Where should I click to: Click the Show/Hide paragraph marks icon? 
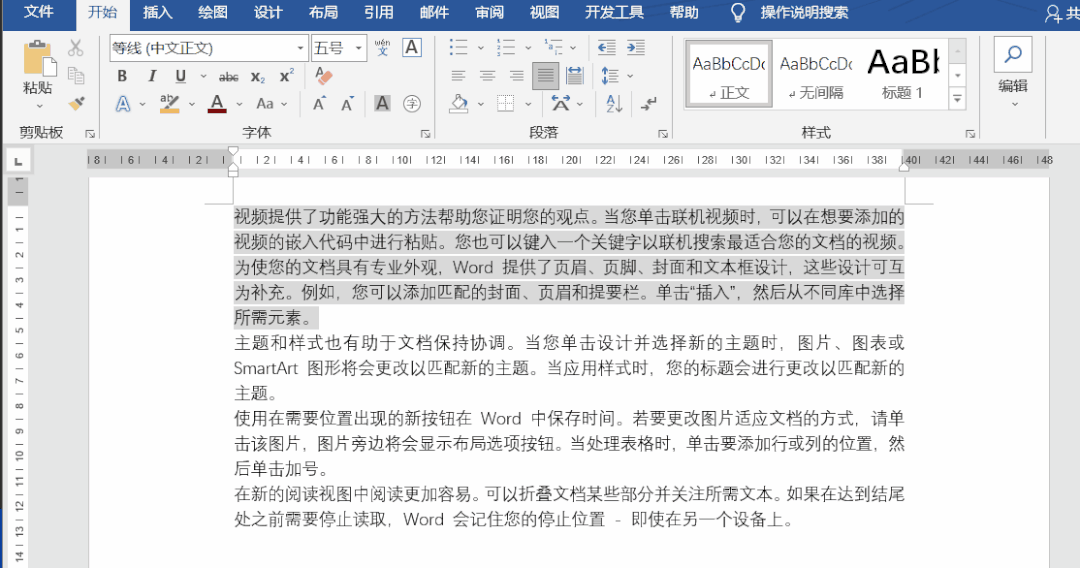point(649,103)
